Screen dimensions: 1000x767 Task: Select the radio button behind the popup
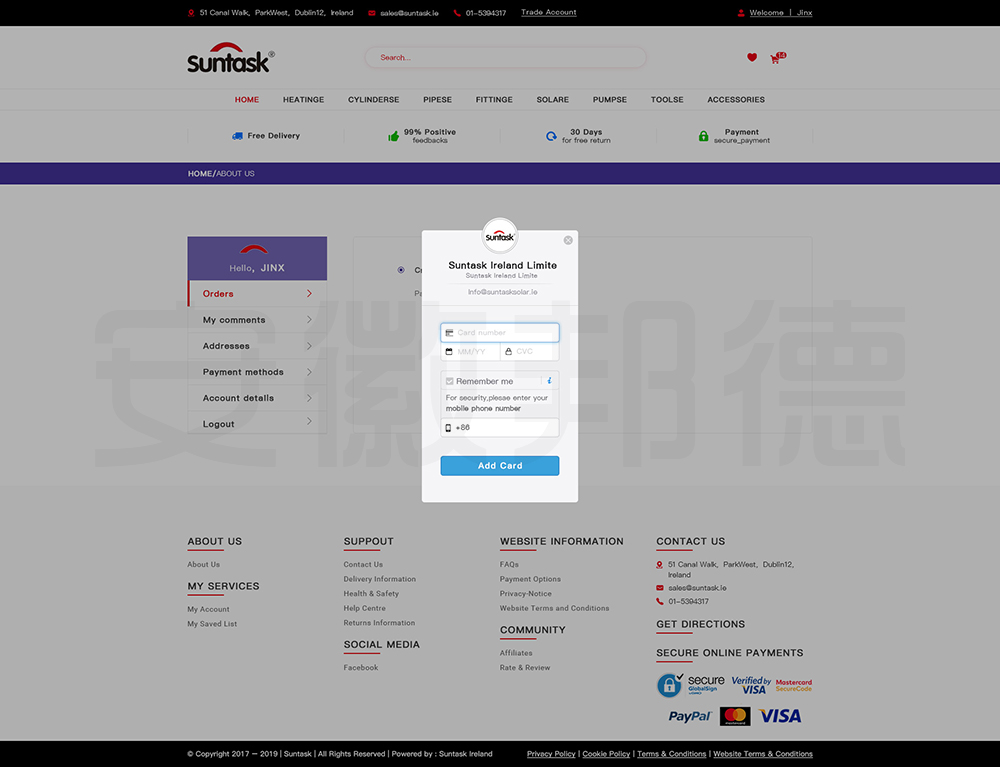[401, 270]
